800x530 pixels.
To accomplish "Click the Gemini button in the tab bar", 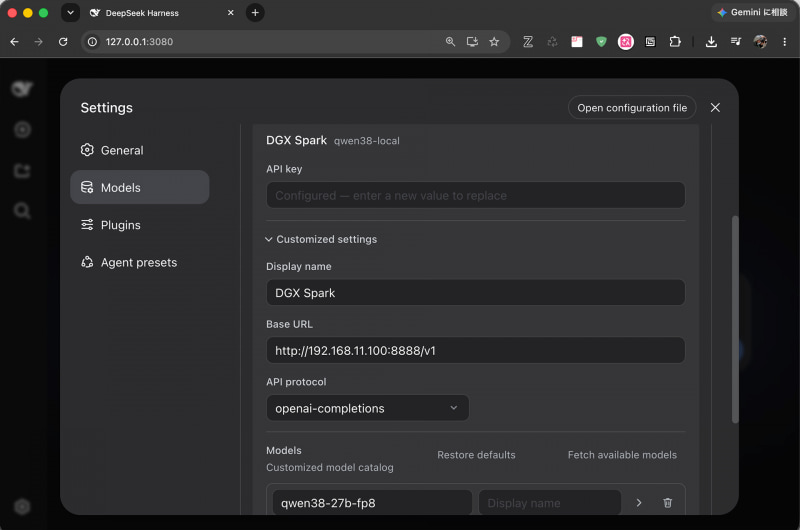I will 752,12.
